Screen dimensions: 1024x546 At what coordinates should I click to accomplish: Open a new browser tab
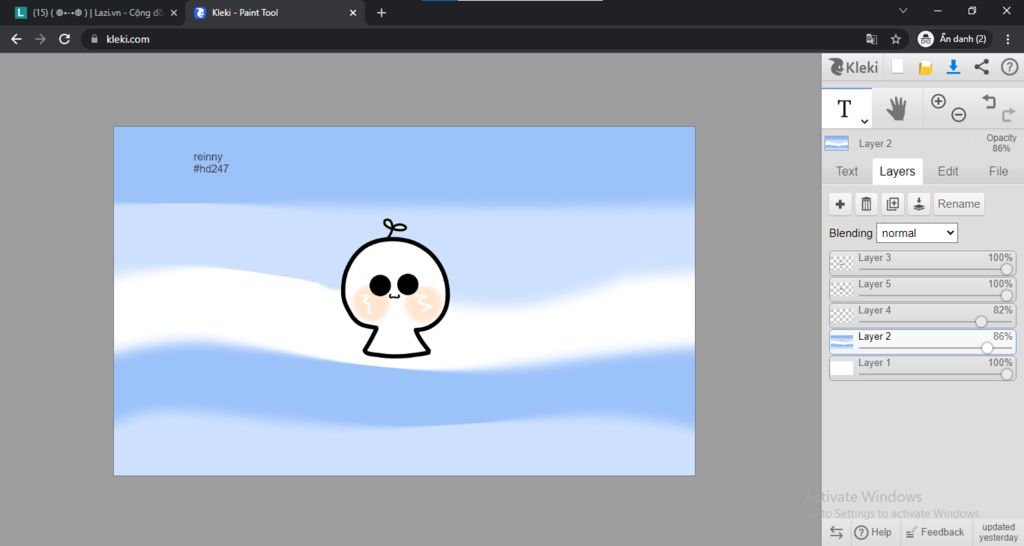381,12
